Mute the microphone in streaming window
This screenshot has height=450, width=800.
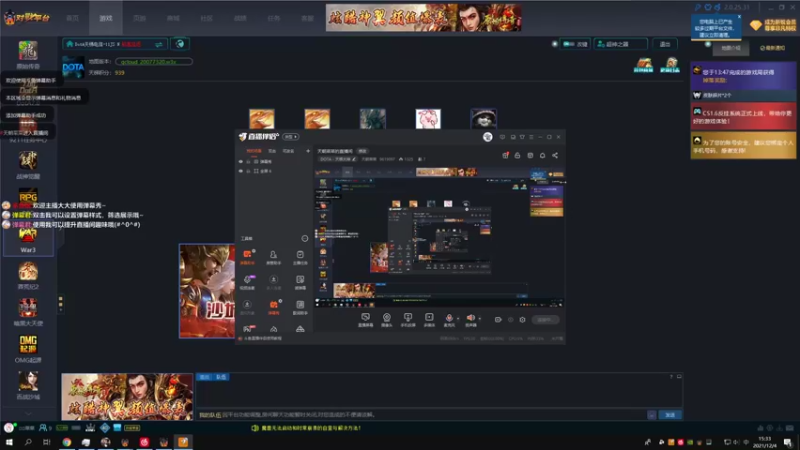click(449, 319)
